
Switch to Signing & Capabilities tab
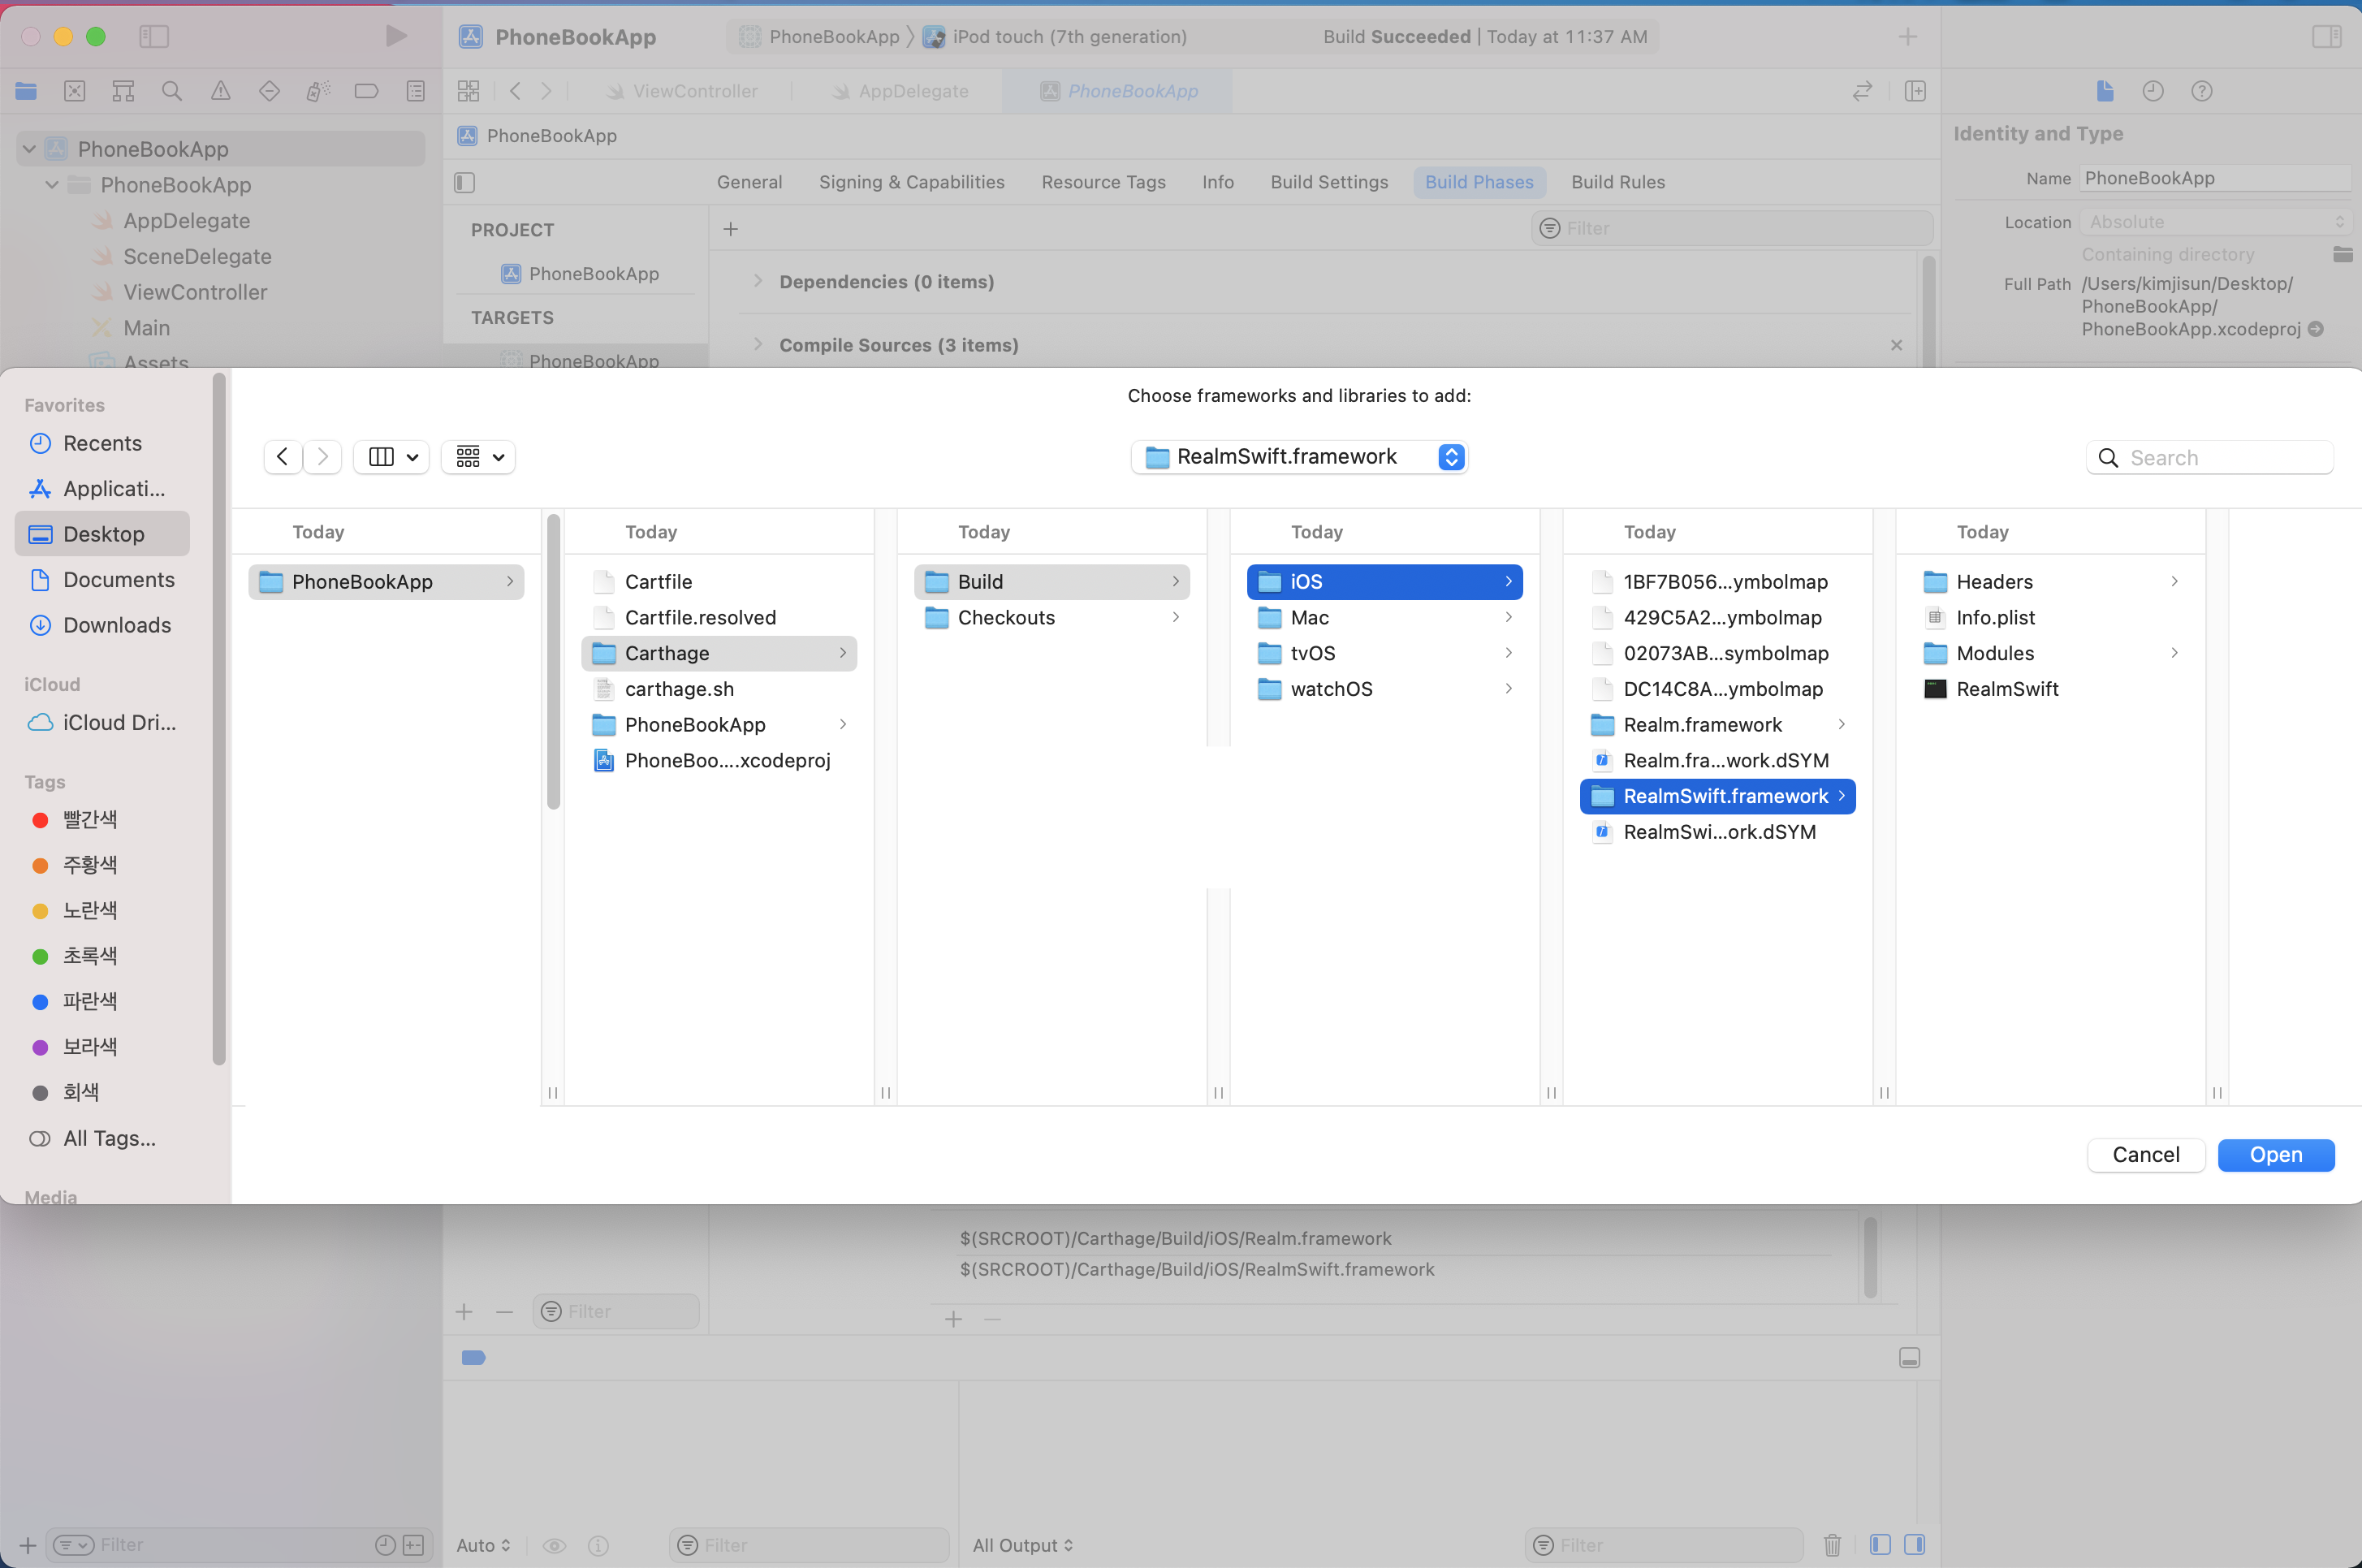[911, 182]
